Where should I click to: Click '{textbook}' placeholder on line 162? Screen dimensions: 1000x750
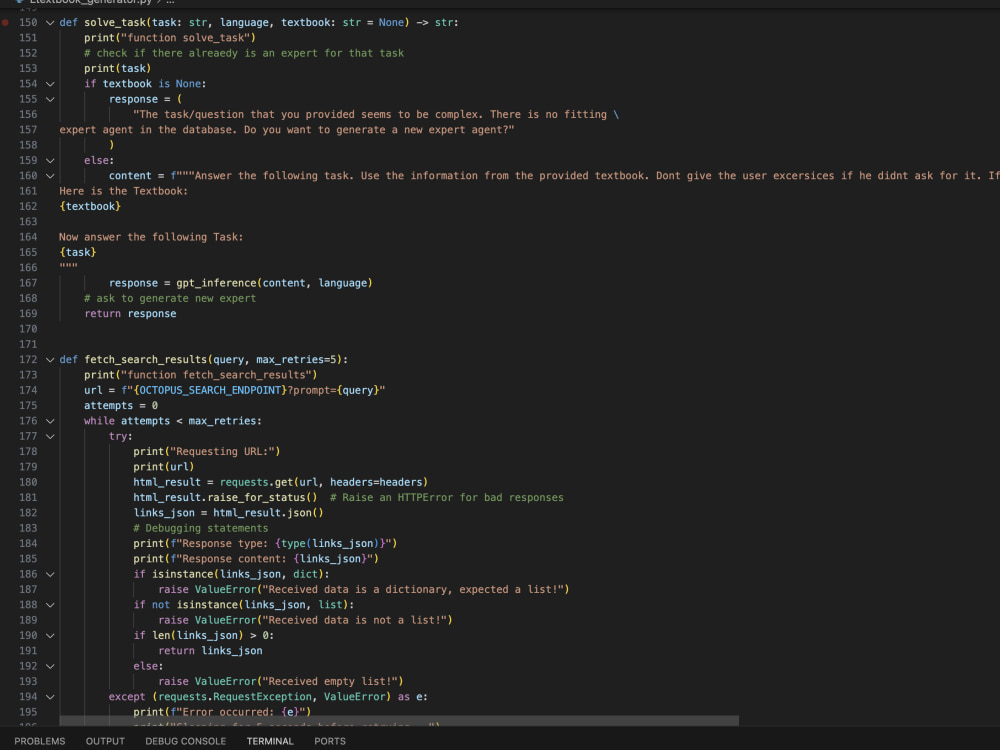coord(90,206)
